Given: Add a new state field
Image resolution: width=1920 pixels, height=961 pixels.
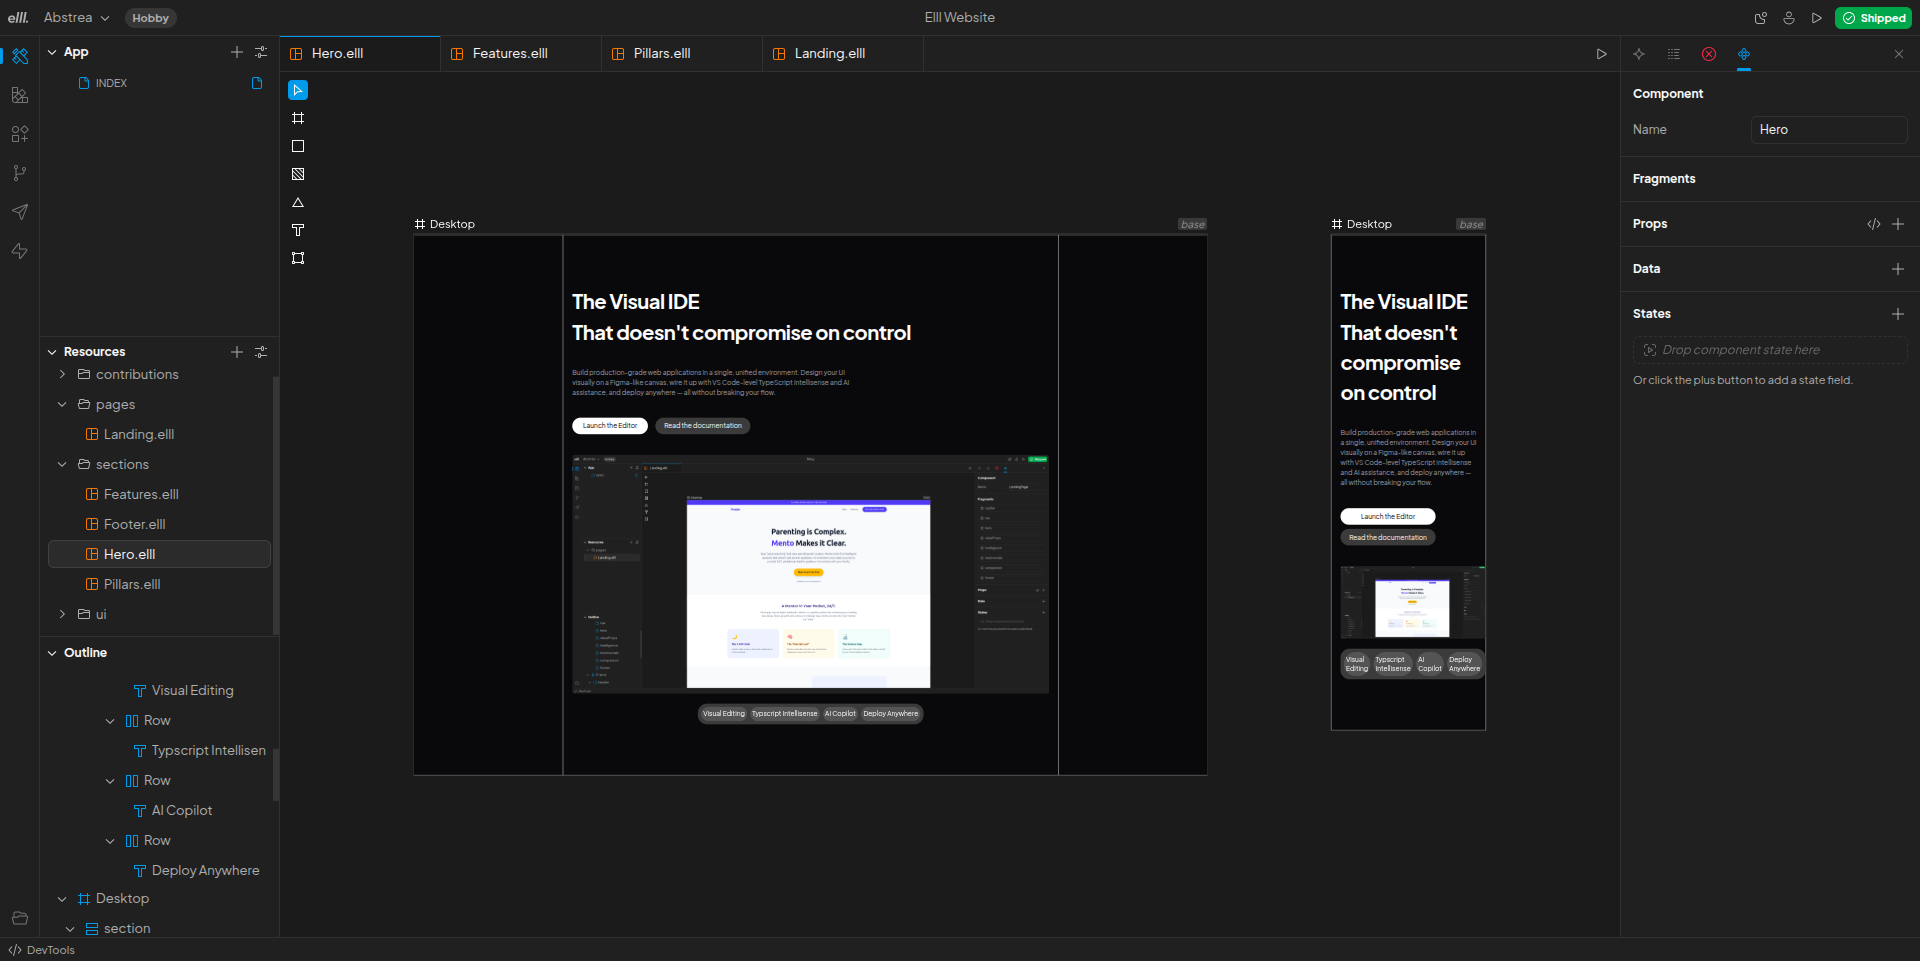Looking at the screenshot, I should [1898, 314].
